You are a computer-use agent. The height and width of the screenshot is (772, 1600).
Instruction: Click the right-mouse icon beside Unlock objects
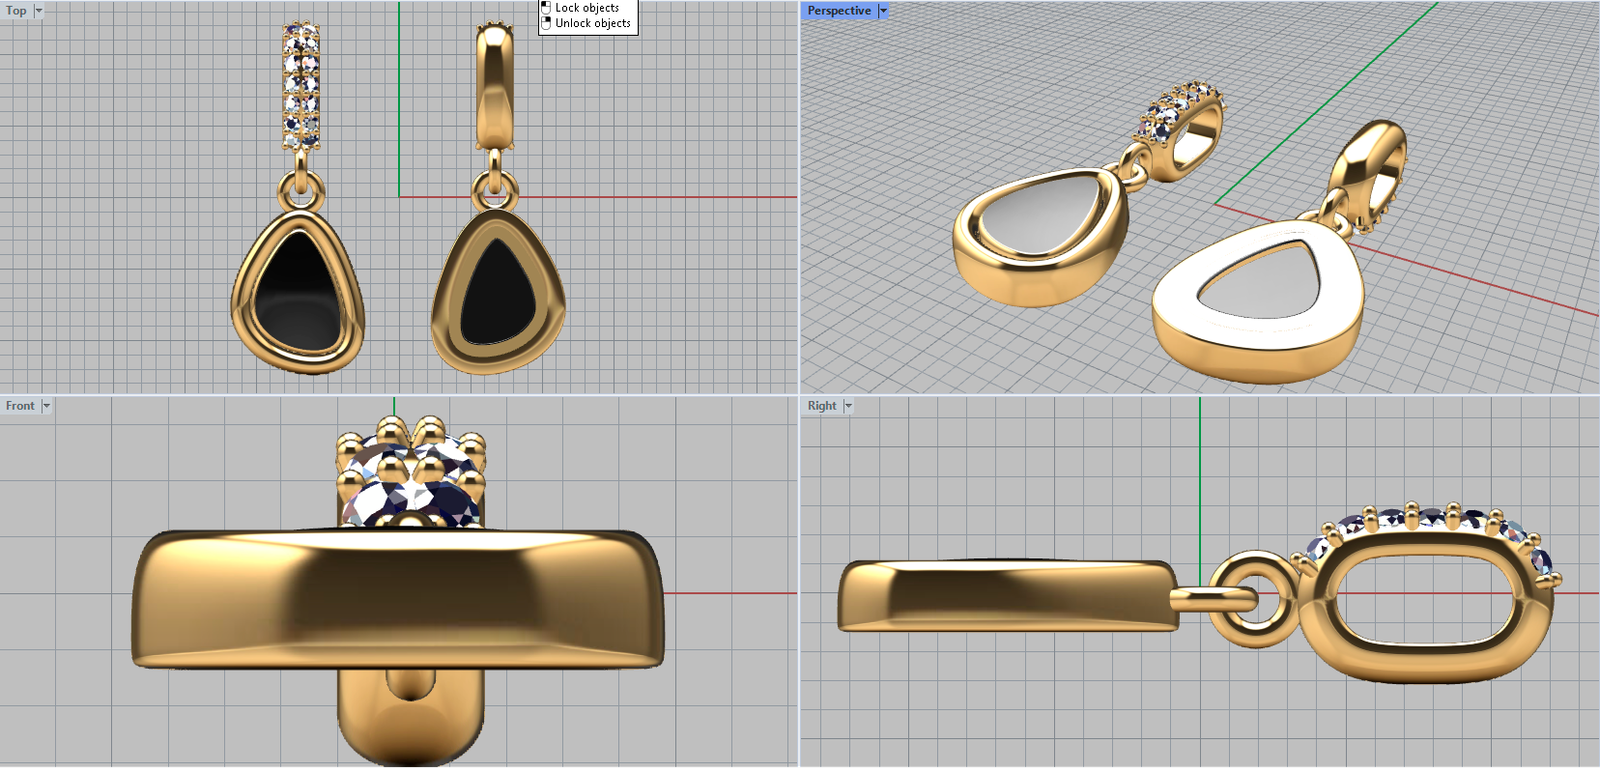click(x=546, y=23)
